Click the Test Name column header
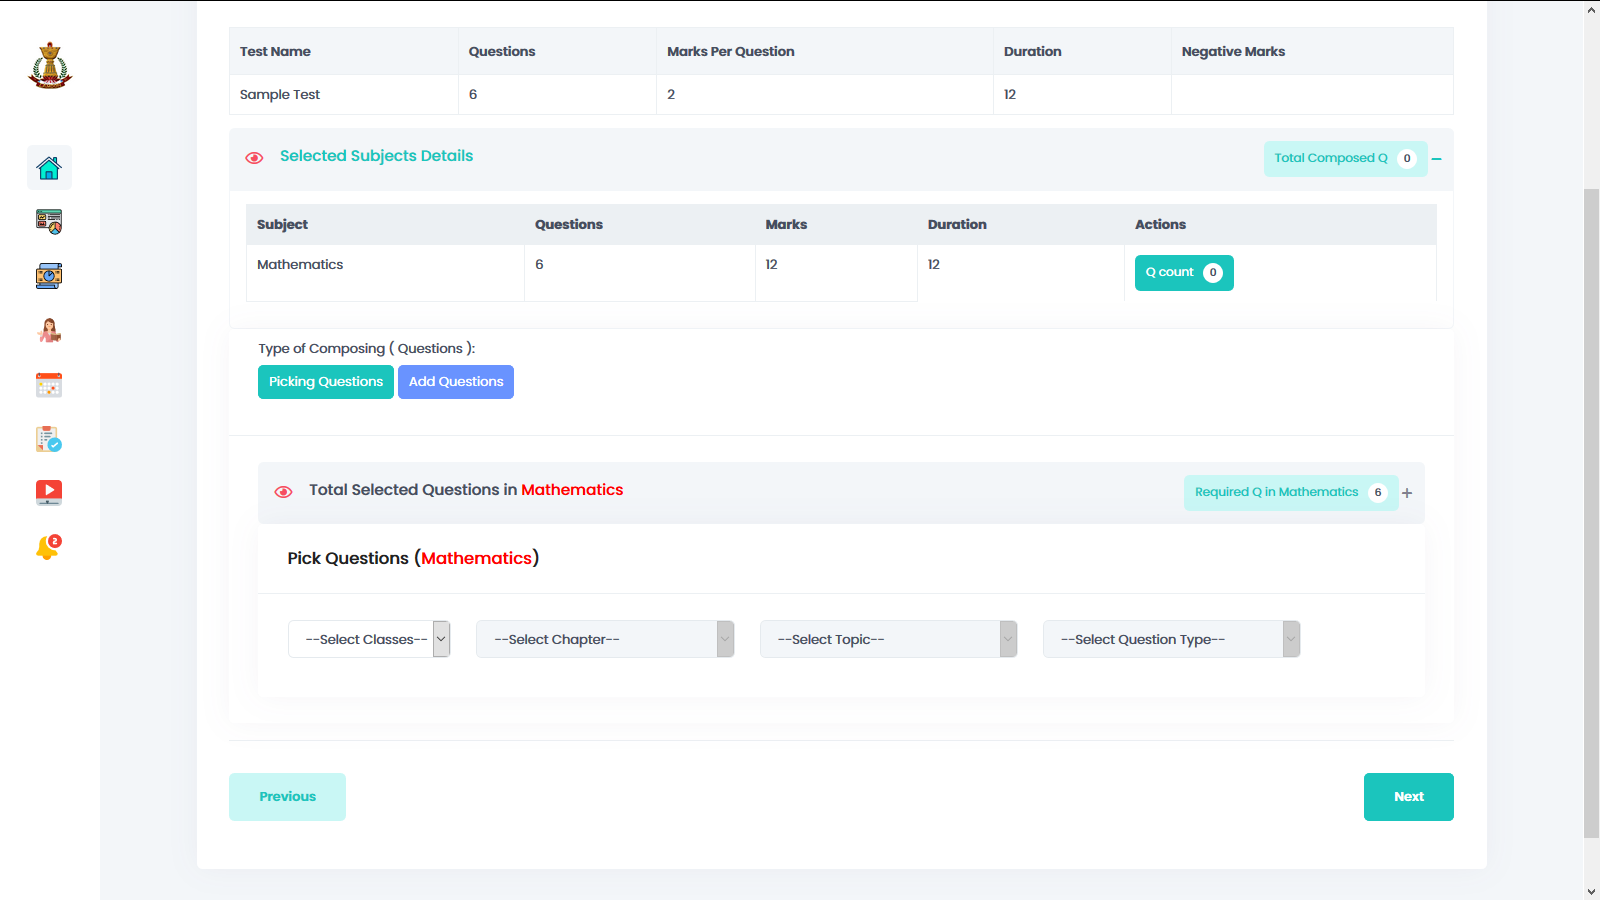This screenshot has width=1600, height=900. tap(344, 52)
